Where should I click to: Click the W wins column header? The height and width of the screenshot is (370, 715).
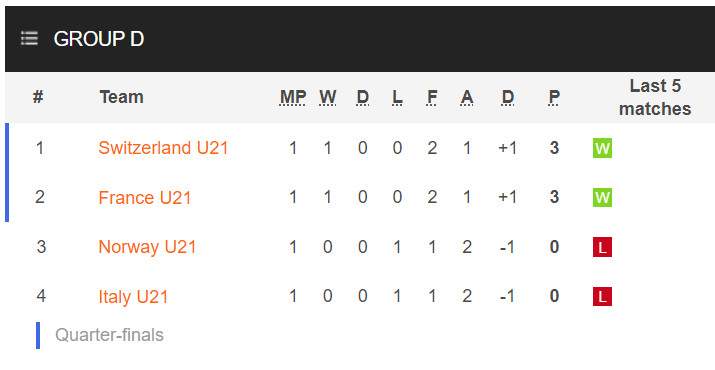pyautogui.click(x=327, y=97)
